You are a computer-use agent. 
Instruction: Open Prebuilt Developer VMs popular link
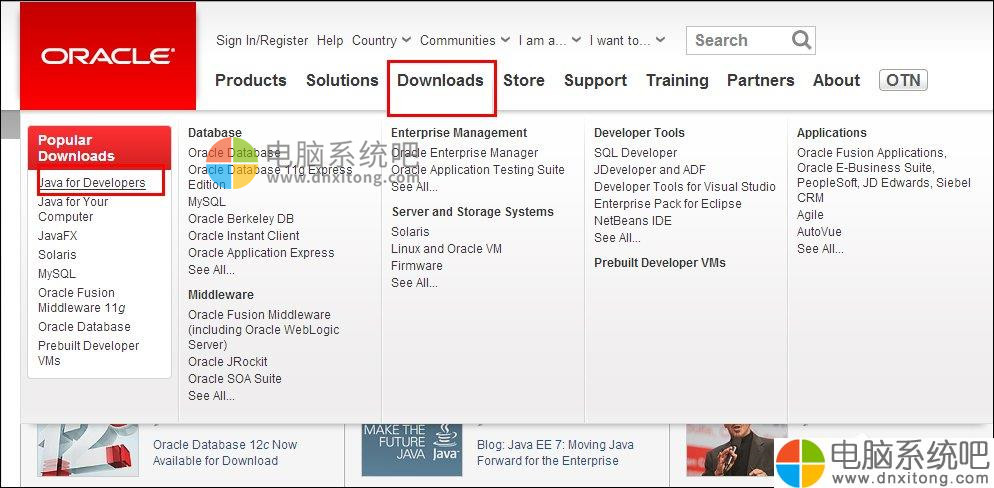pos(88,353)
